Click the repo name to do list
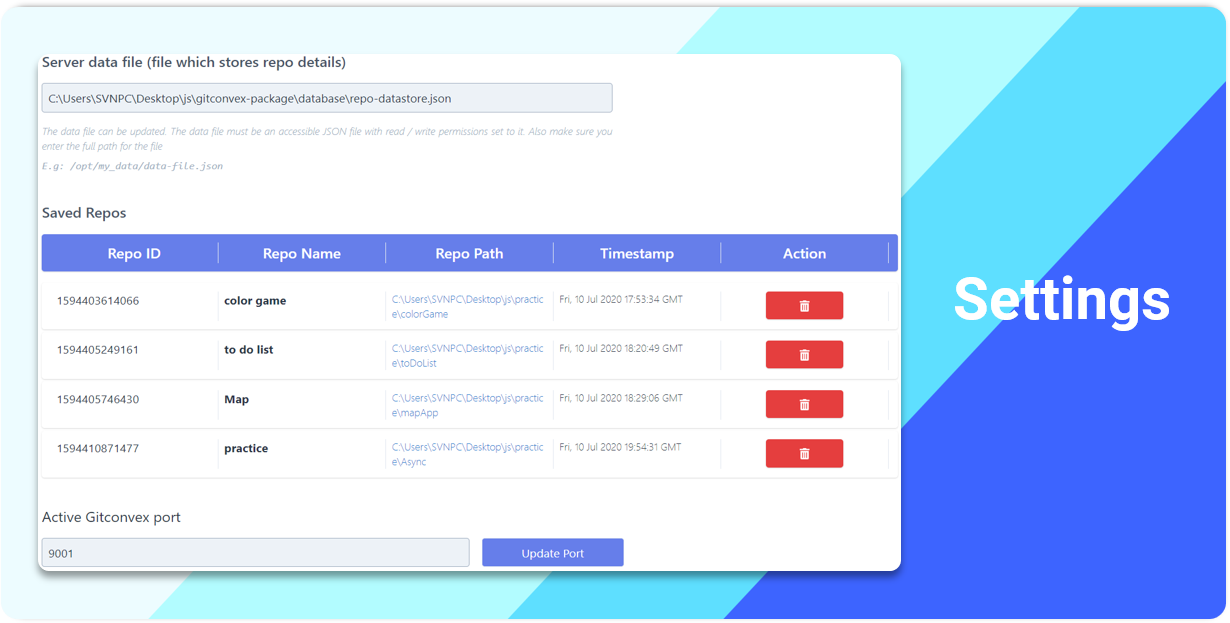 pos(249,350)
